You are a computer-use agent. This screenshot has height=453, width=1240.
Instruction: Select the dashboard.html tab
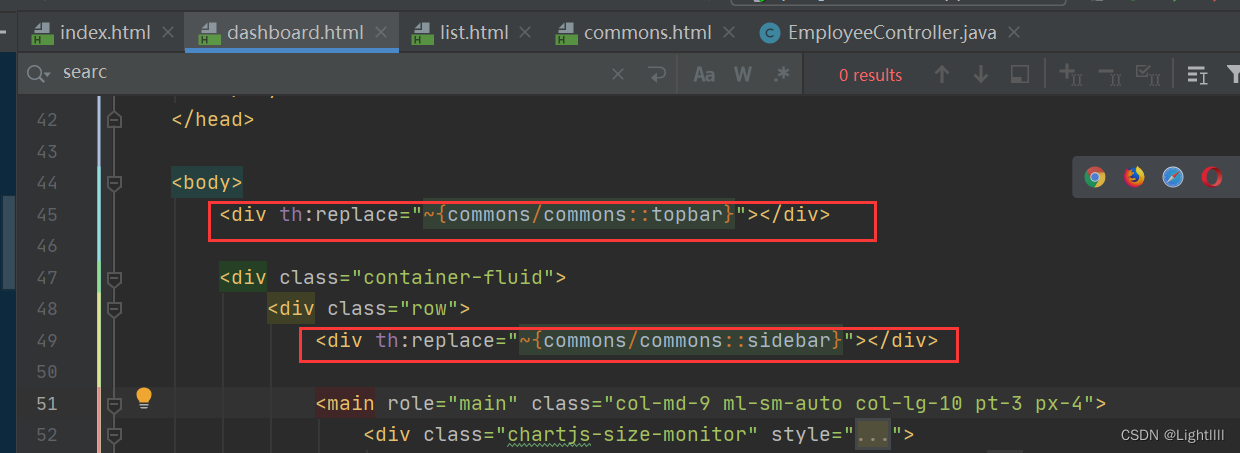[292, 33]
